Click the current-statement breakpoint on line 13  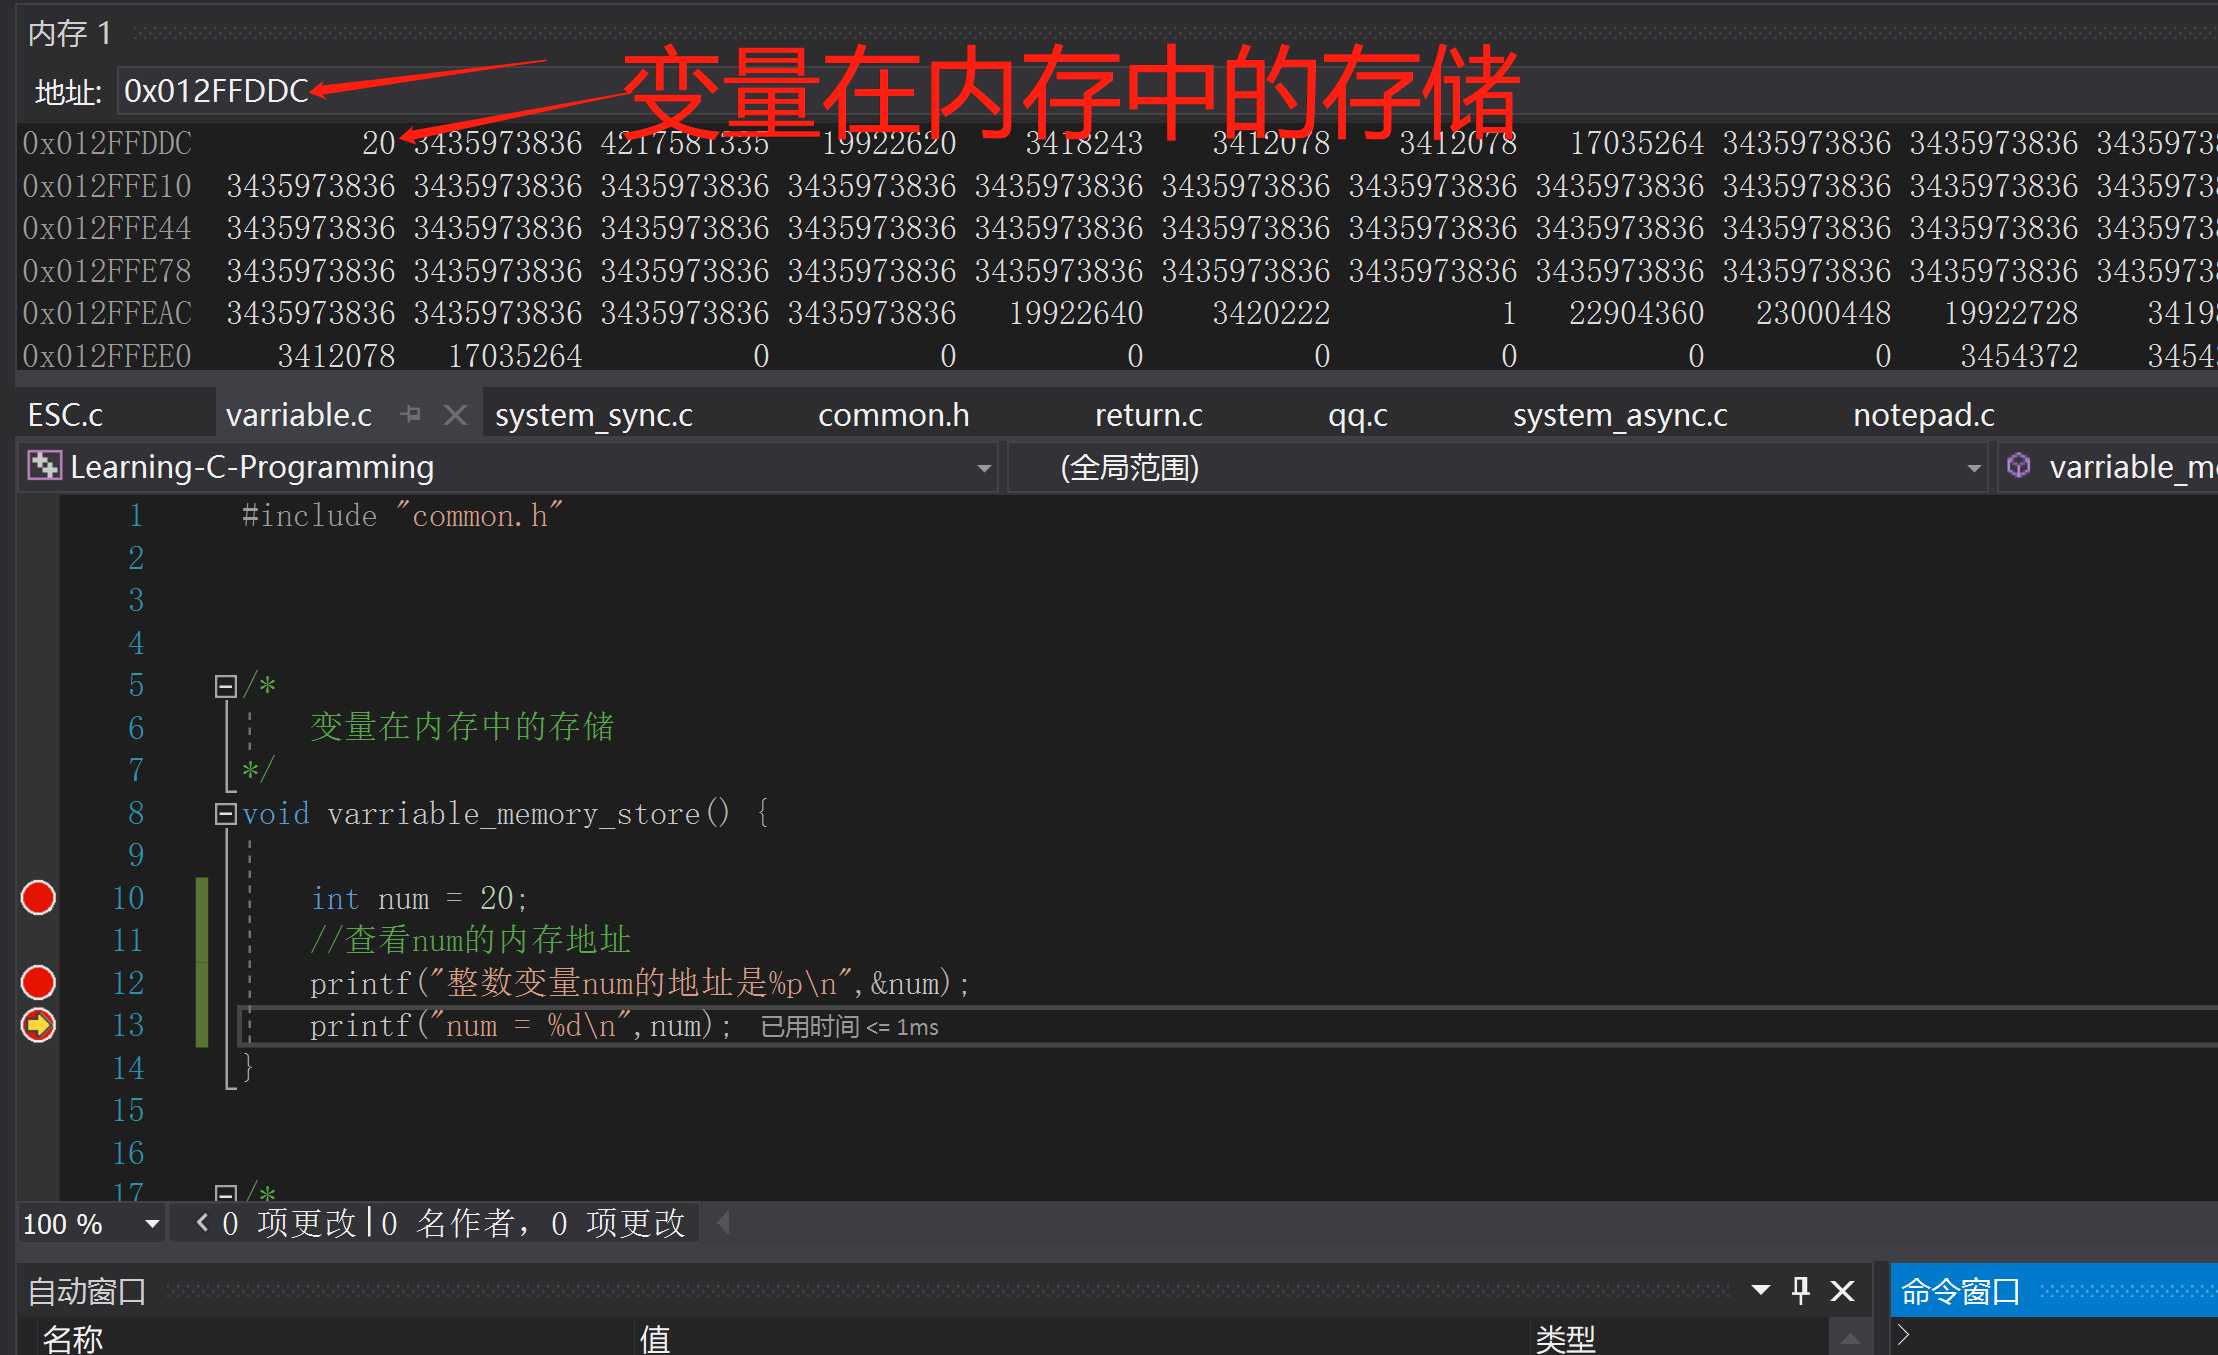pyautogui.click(x=38, y=1025)
